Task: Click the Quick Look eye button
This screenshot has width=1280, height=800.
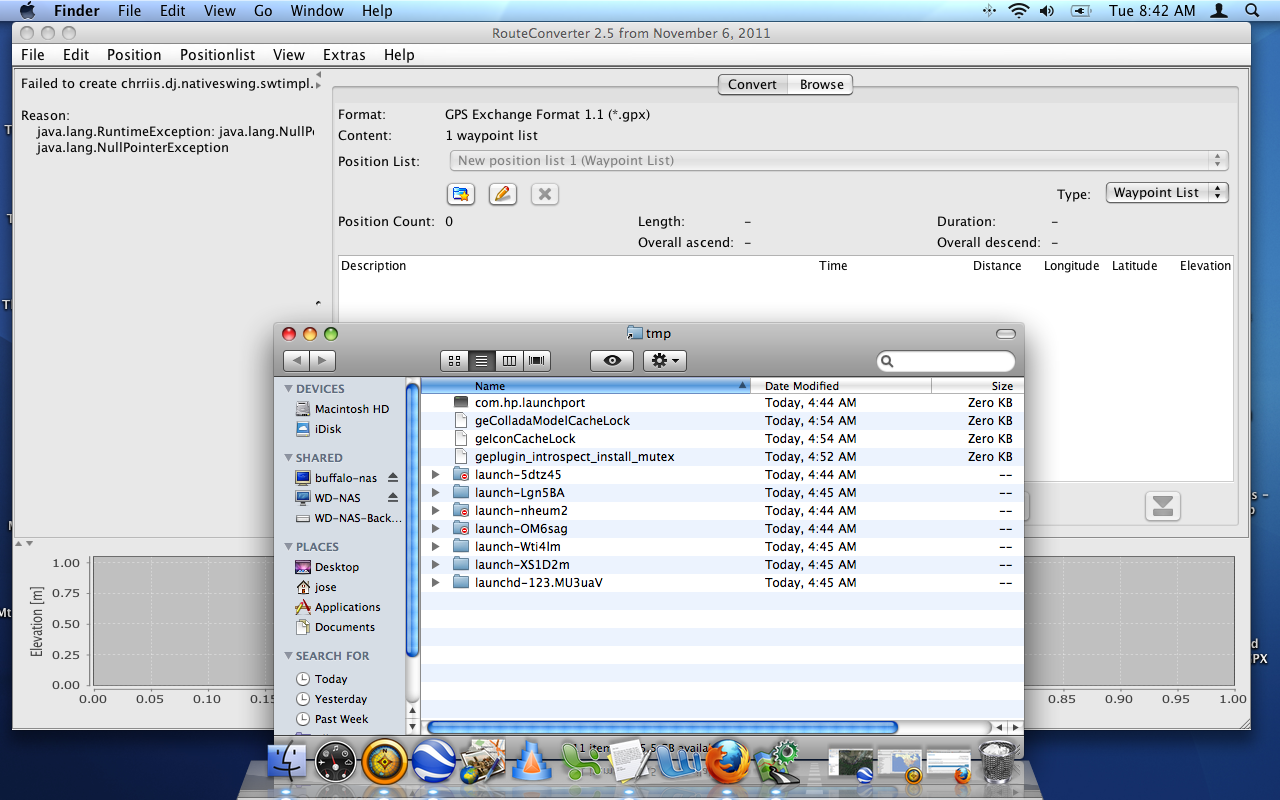Action: pyautogui.click(x=612, y=361)
